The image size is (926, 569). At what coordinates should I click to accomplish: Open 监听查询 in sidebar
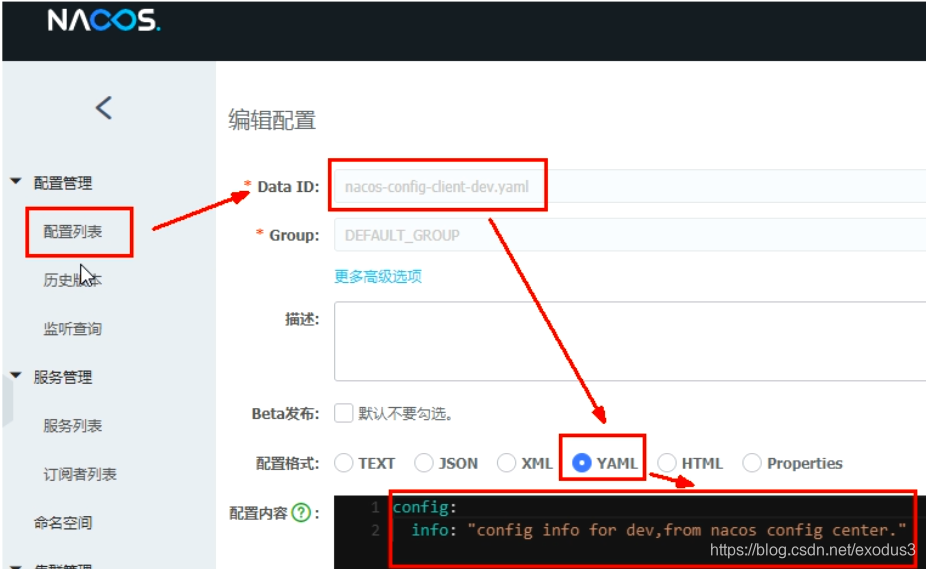coord(73,329)
